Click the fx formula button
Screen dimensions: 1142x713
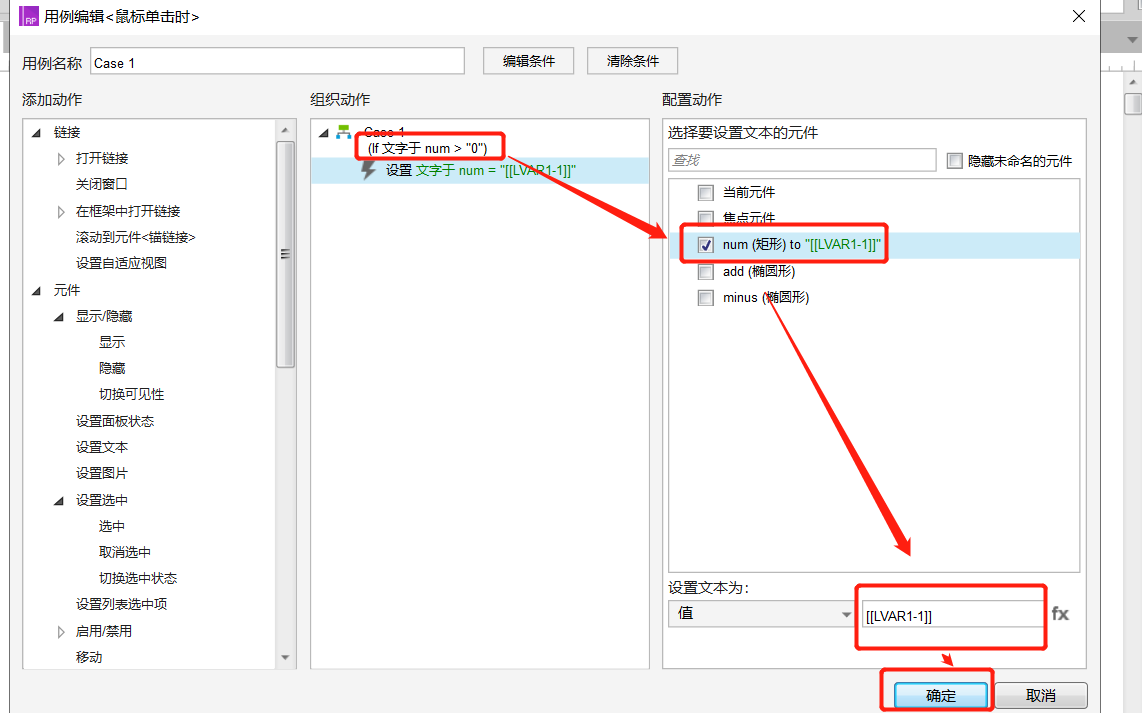tap(1060, 614)
